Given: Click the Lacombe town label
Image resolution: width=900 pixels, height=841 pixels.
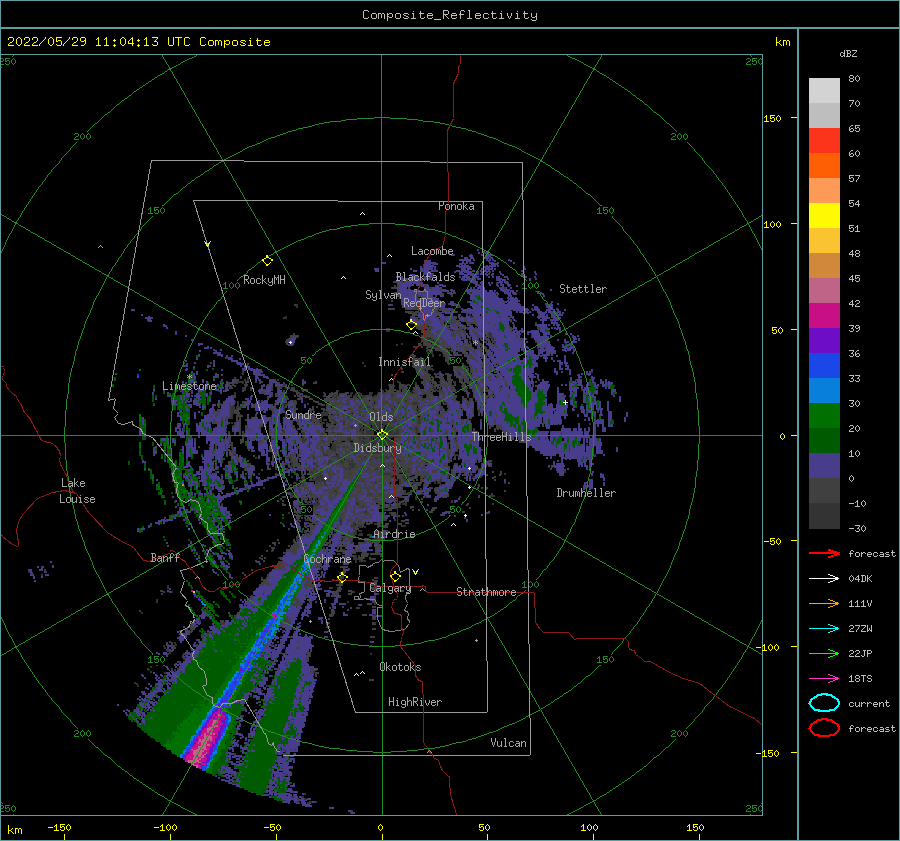Looking at the screenshot, I should click(x=432, y=251).
